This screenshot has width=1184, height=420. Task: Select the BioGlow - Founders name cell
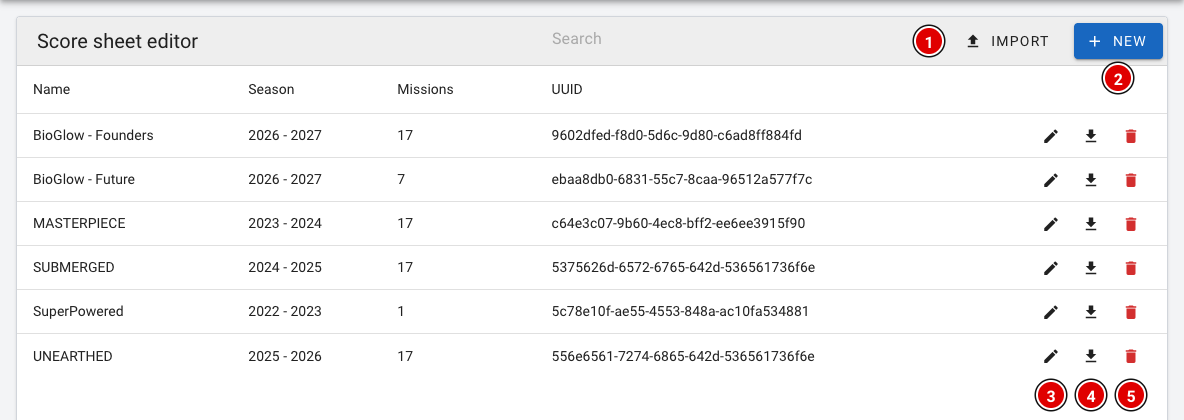click(x=94, y=136)
